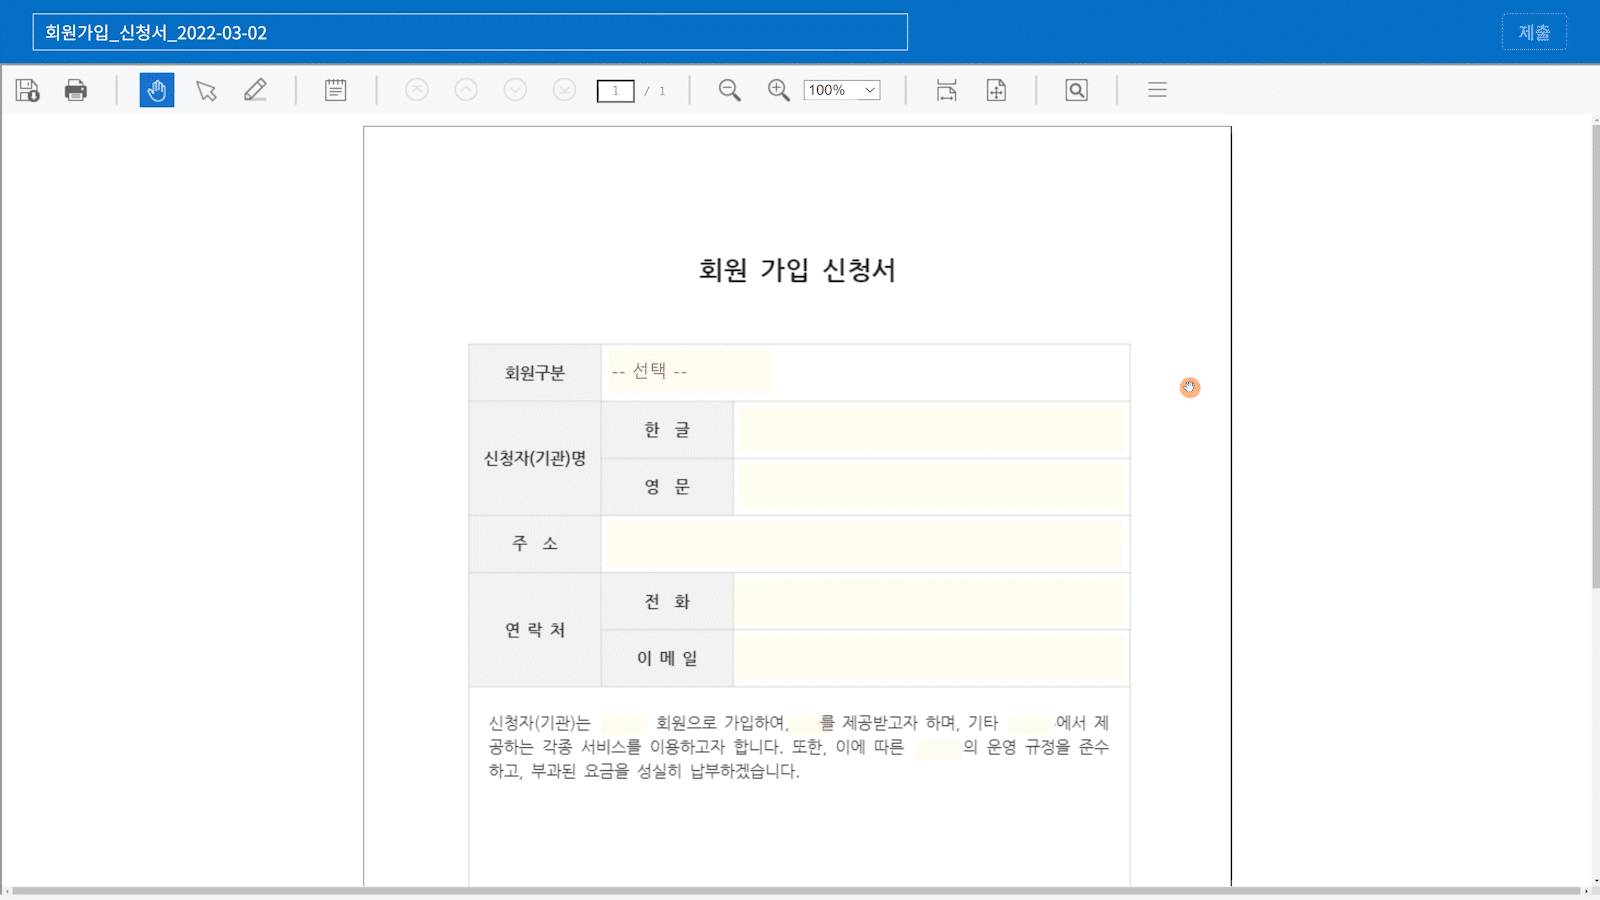Click the save document icon
1600x900 pixels.
pos(27,90)
